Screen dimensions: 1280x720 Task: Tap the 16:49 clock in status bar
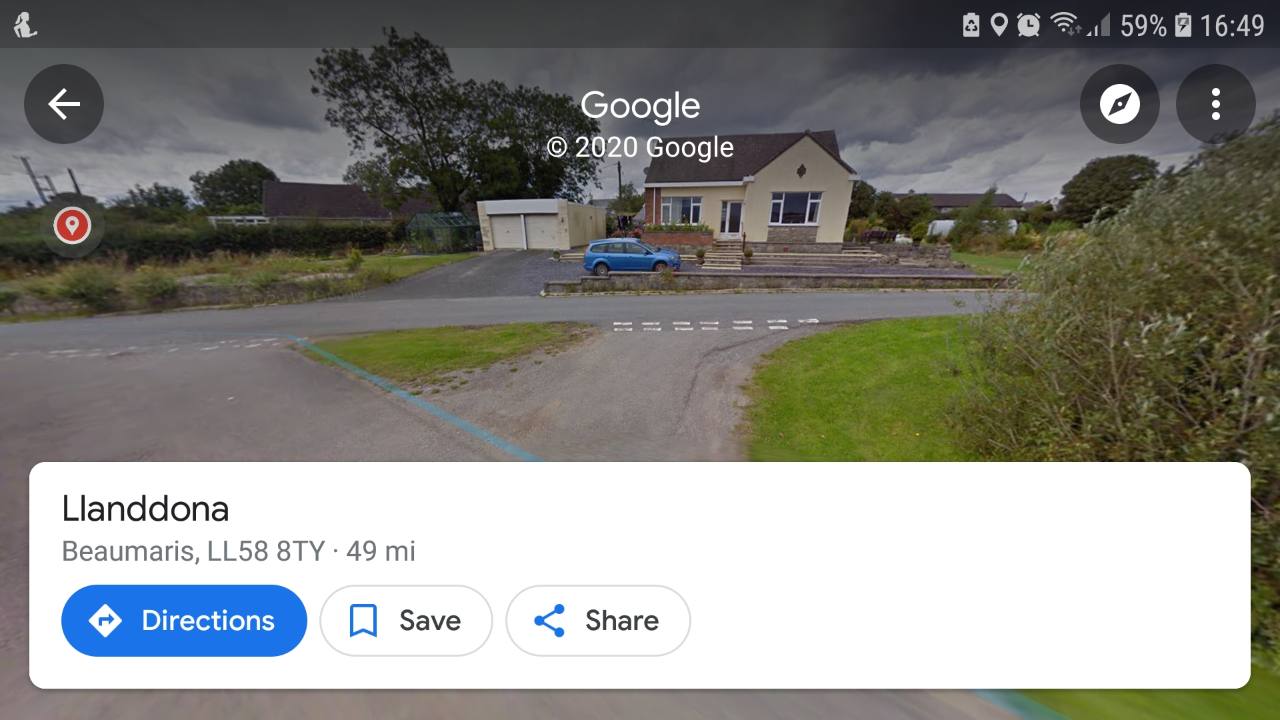click(x=1232, y=25)
